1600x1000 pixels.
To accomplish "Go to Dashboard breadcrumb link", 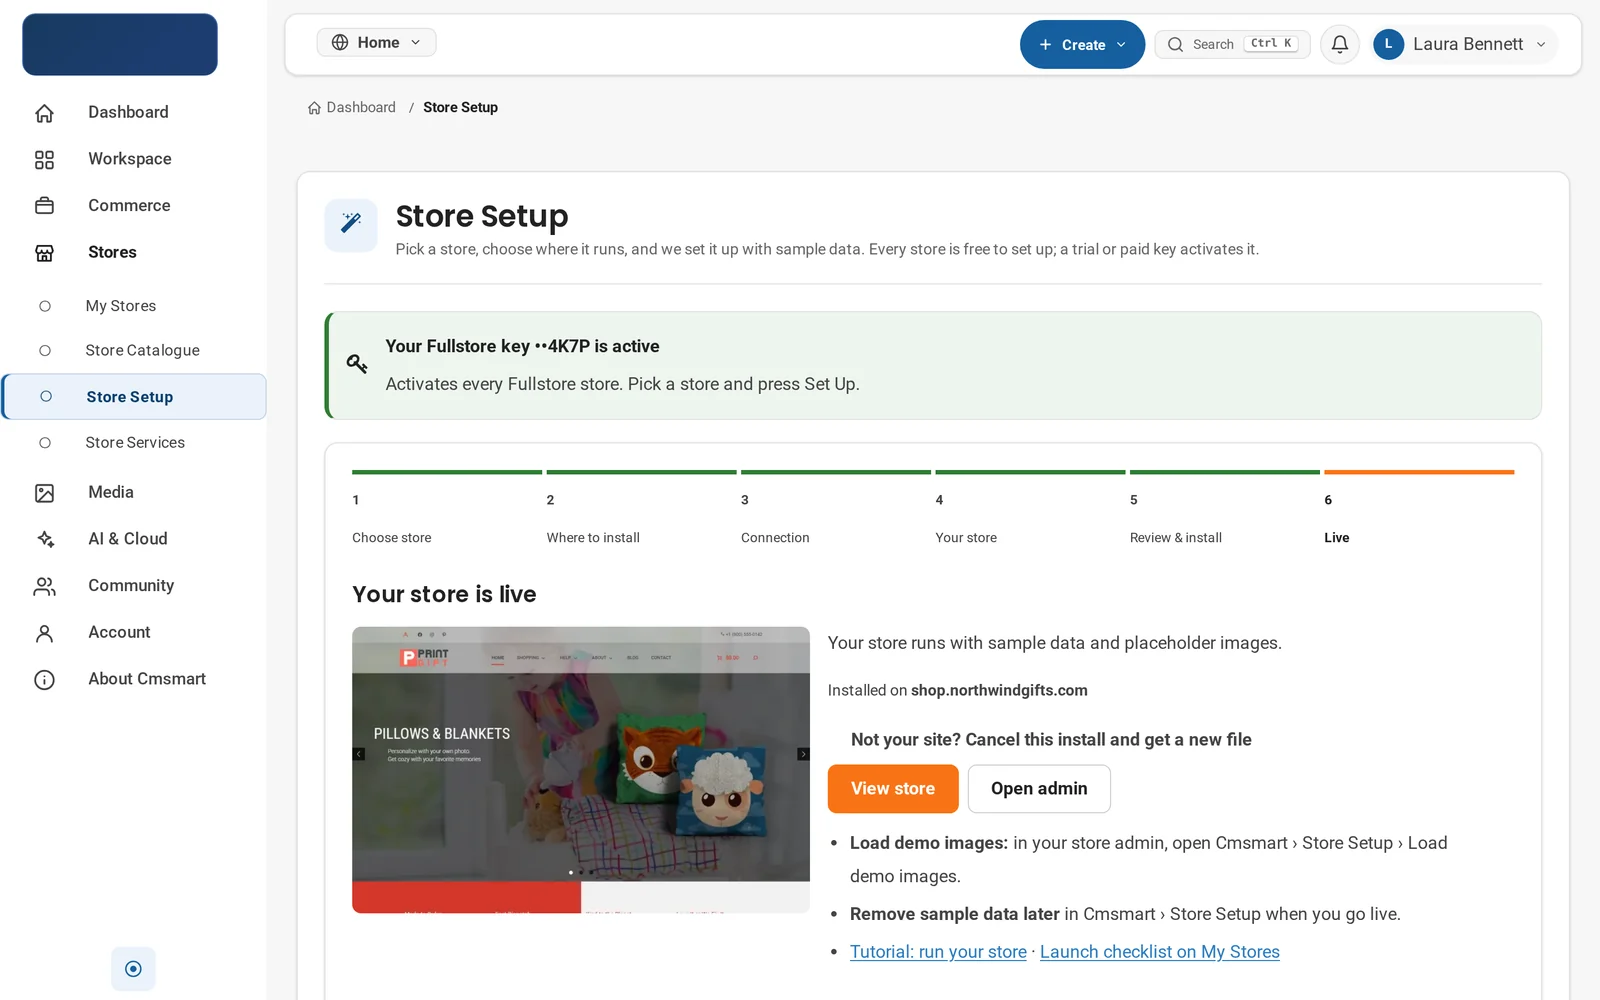I will (352, 107).
